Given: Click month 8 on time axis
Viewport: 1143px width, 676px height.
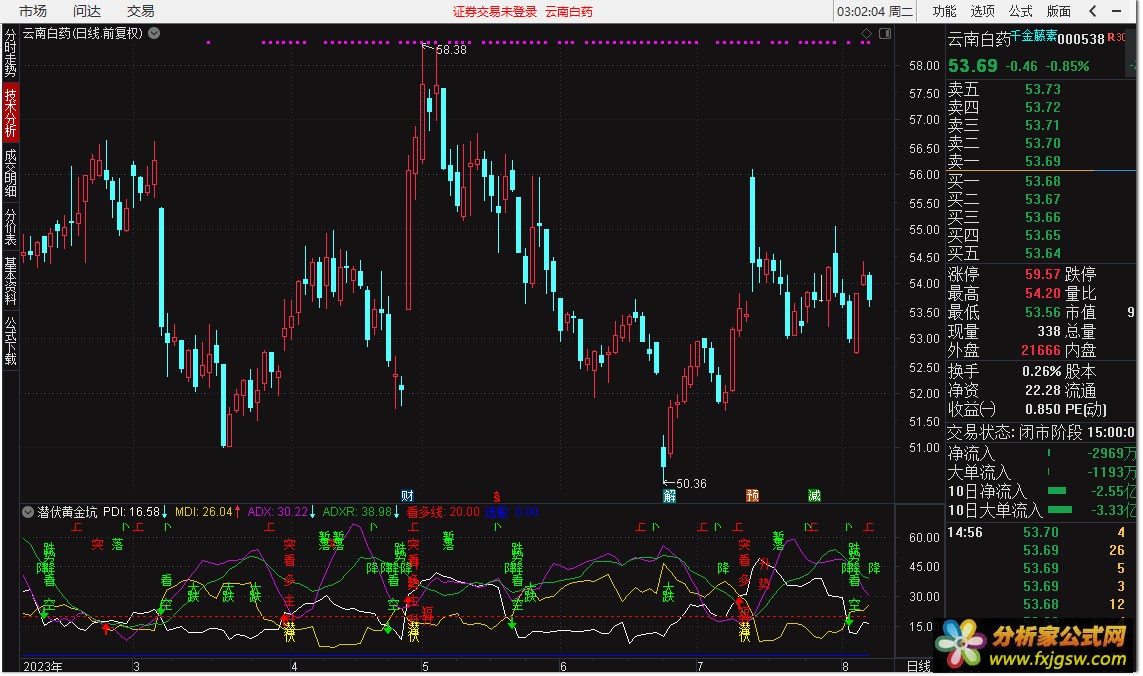Looking at the screenshot, I should 846,667.
